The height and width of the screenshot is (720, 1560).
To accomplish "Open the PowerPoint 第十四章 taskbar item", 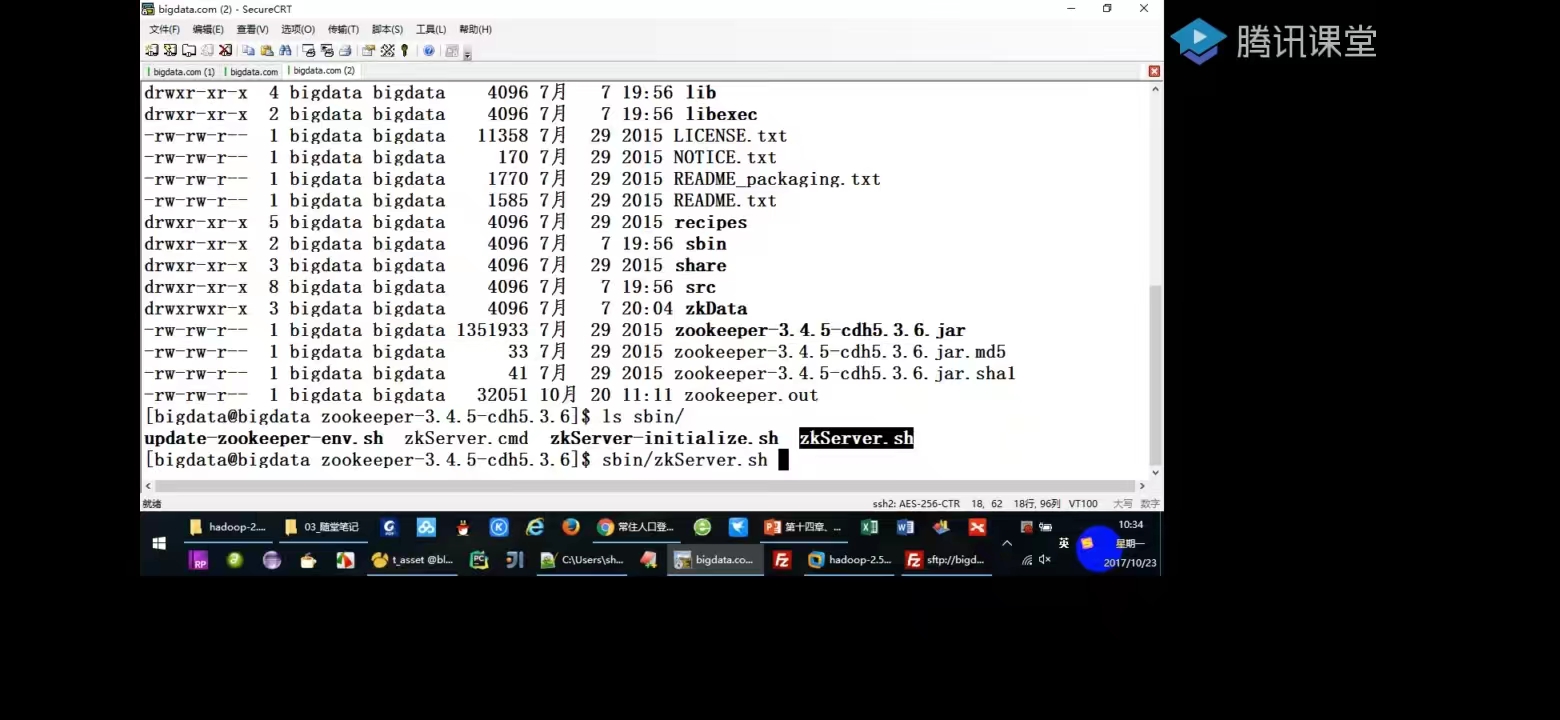I will point(803,527).
